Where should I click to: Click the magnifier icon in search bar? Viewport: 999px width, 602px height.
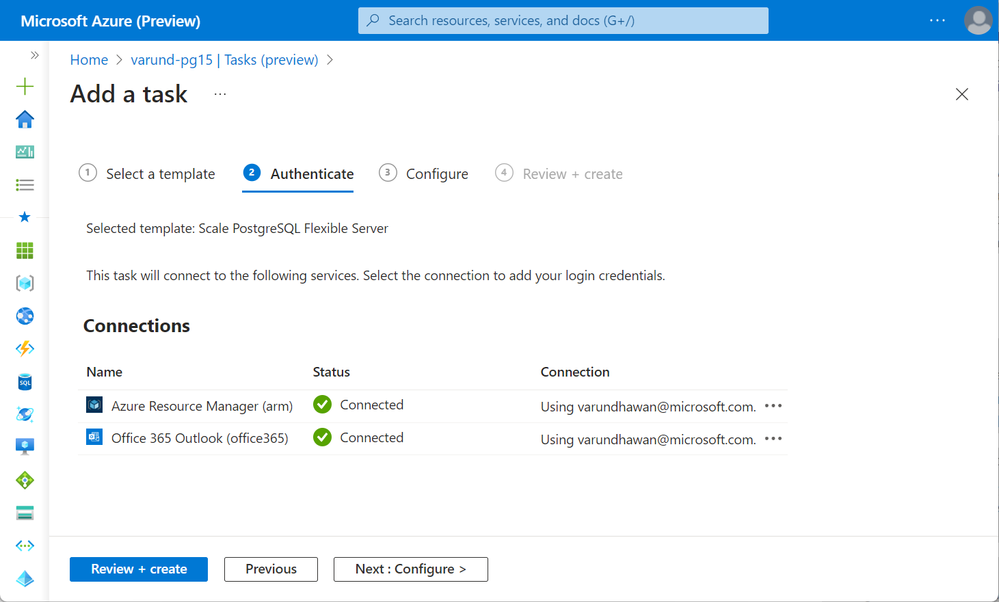click(373, 20)
